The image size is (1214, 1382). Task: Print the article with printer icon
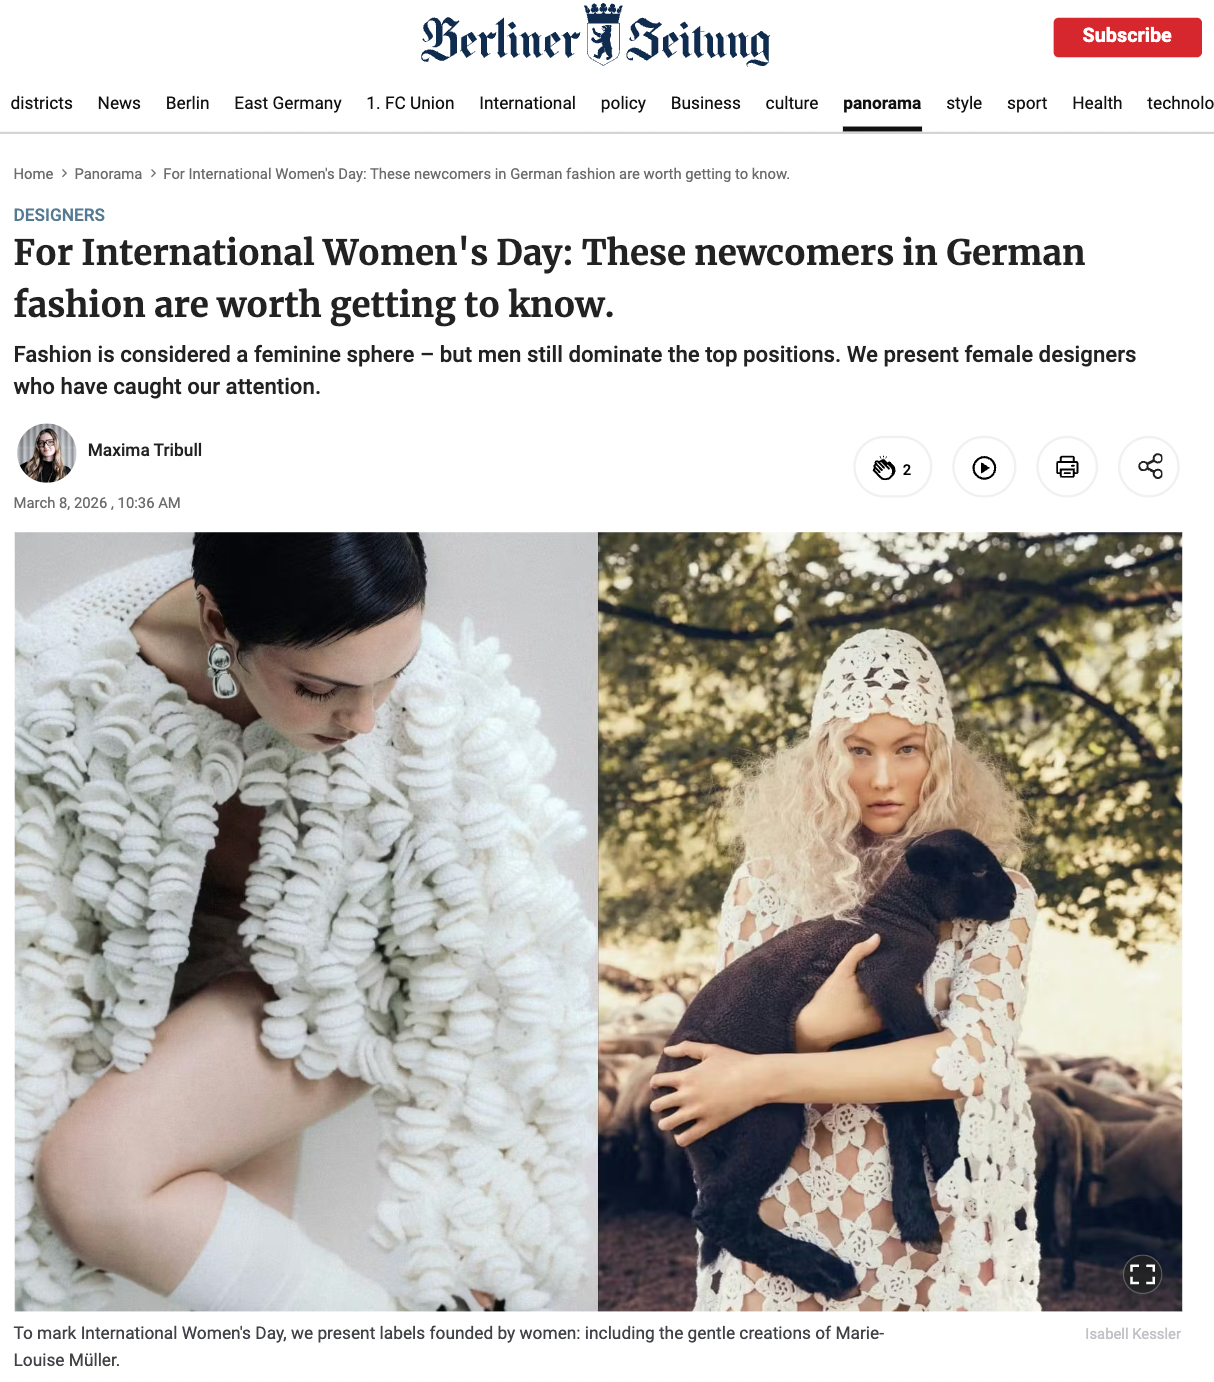[x=1067, y=467]
